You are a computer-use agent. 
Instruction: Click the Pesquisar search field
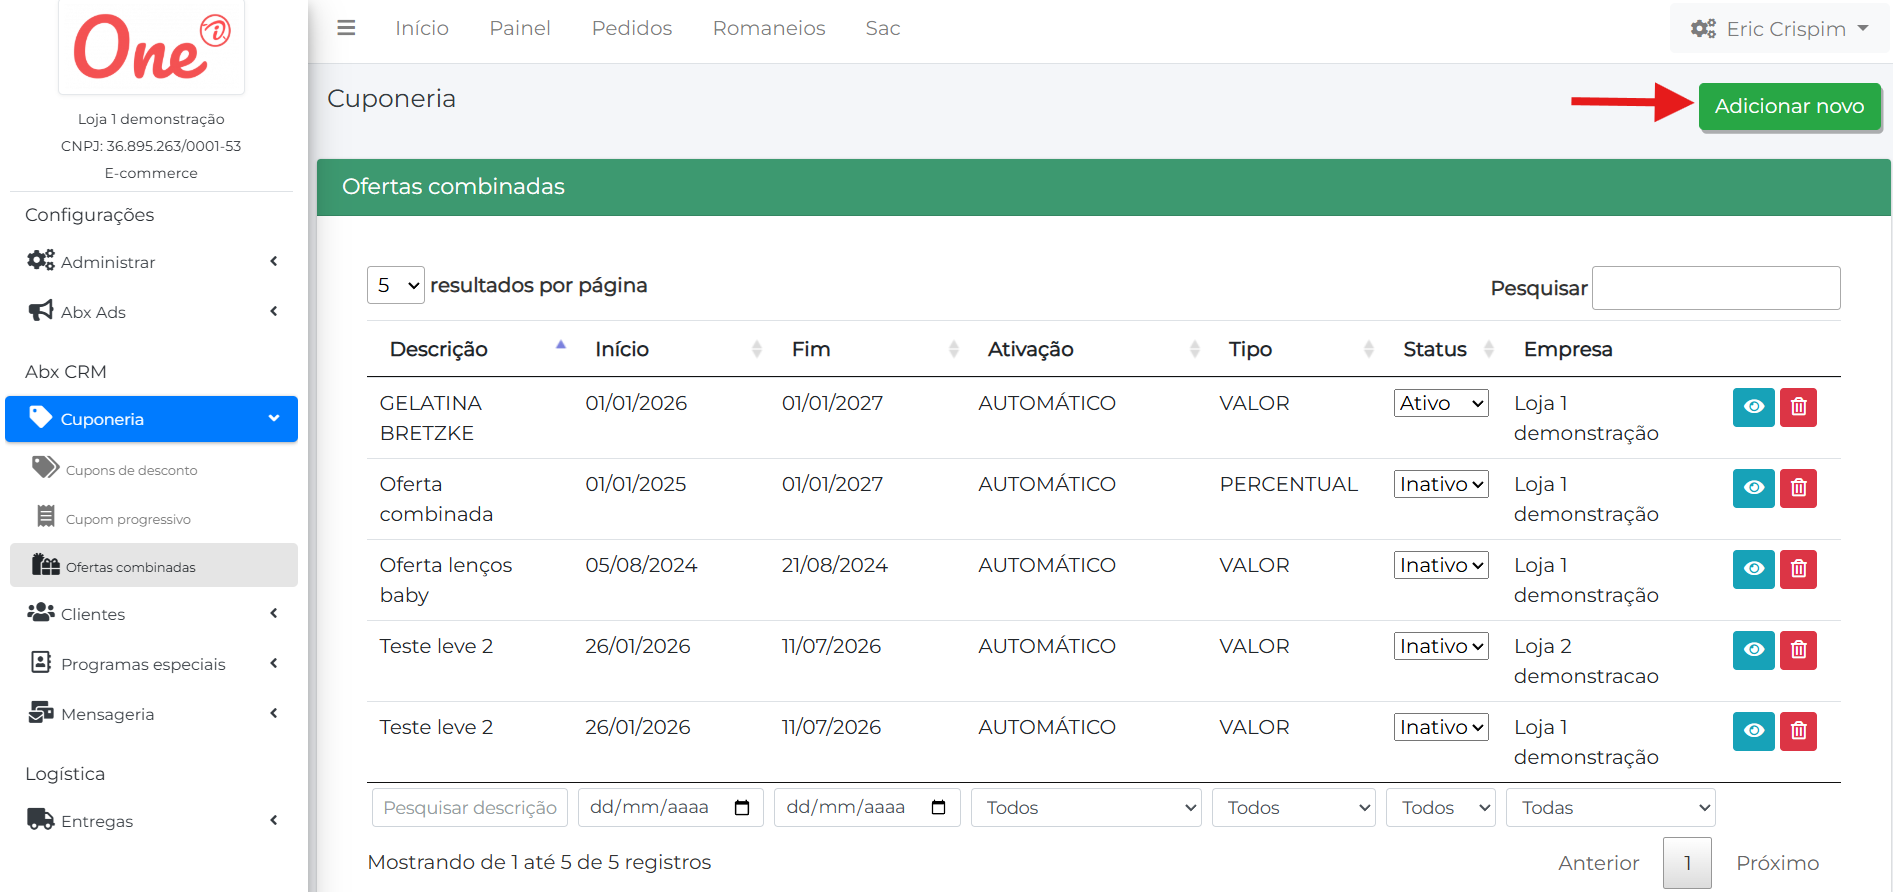click(1715, 288)
